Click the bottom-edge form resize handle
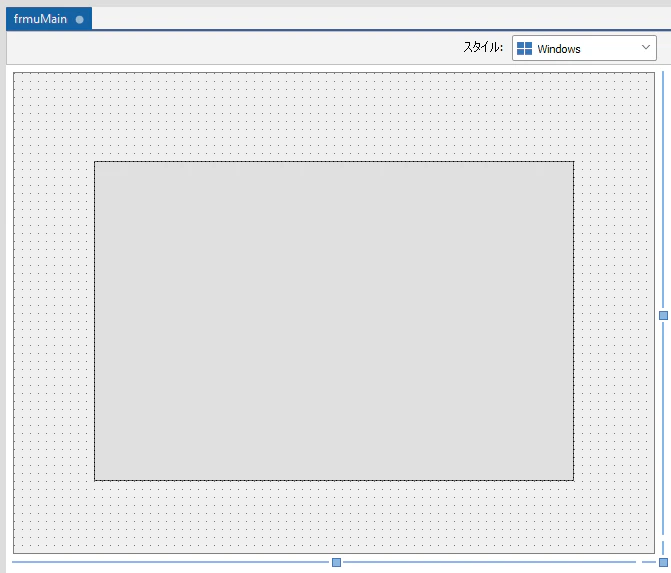This screenshot has height=573, width=671. pyautogui.click(x=336, y=562)
